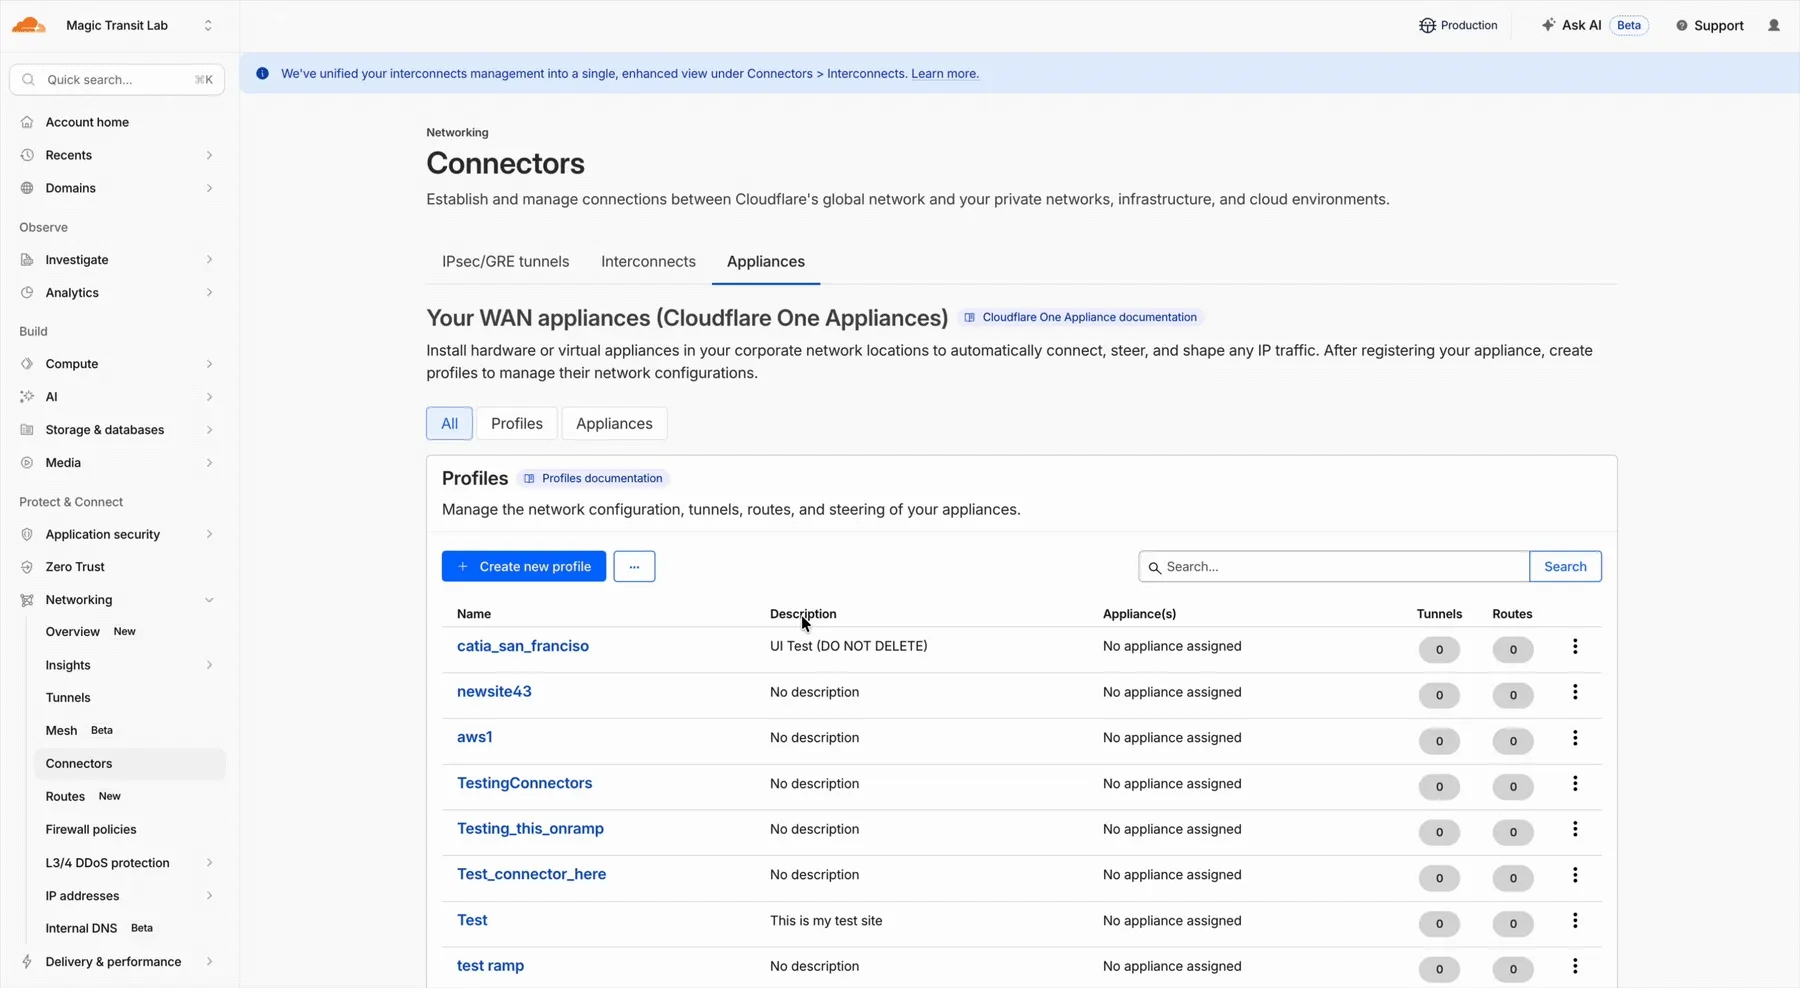Viewport: 1800px width, 988px height.
Task: Expand the IP addresses chevron
Action: tap(209, 896)
